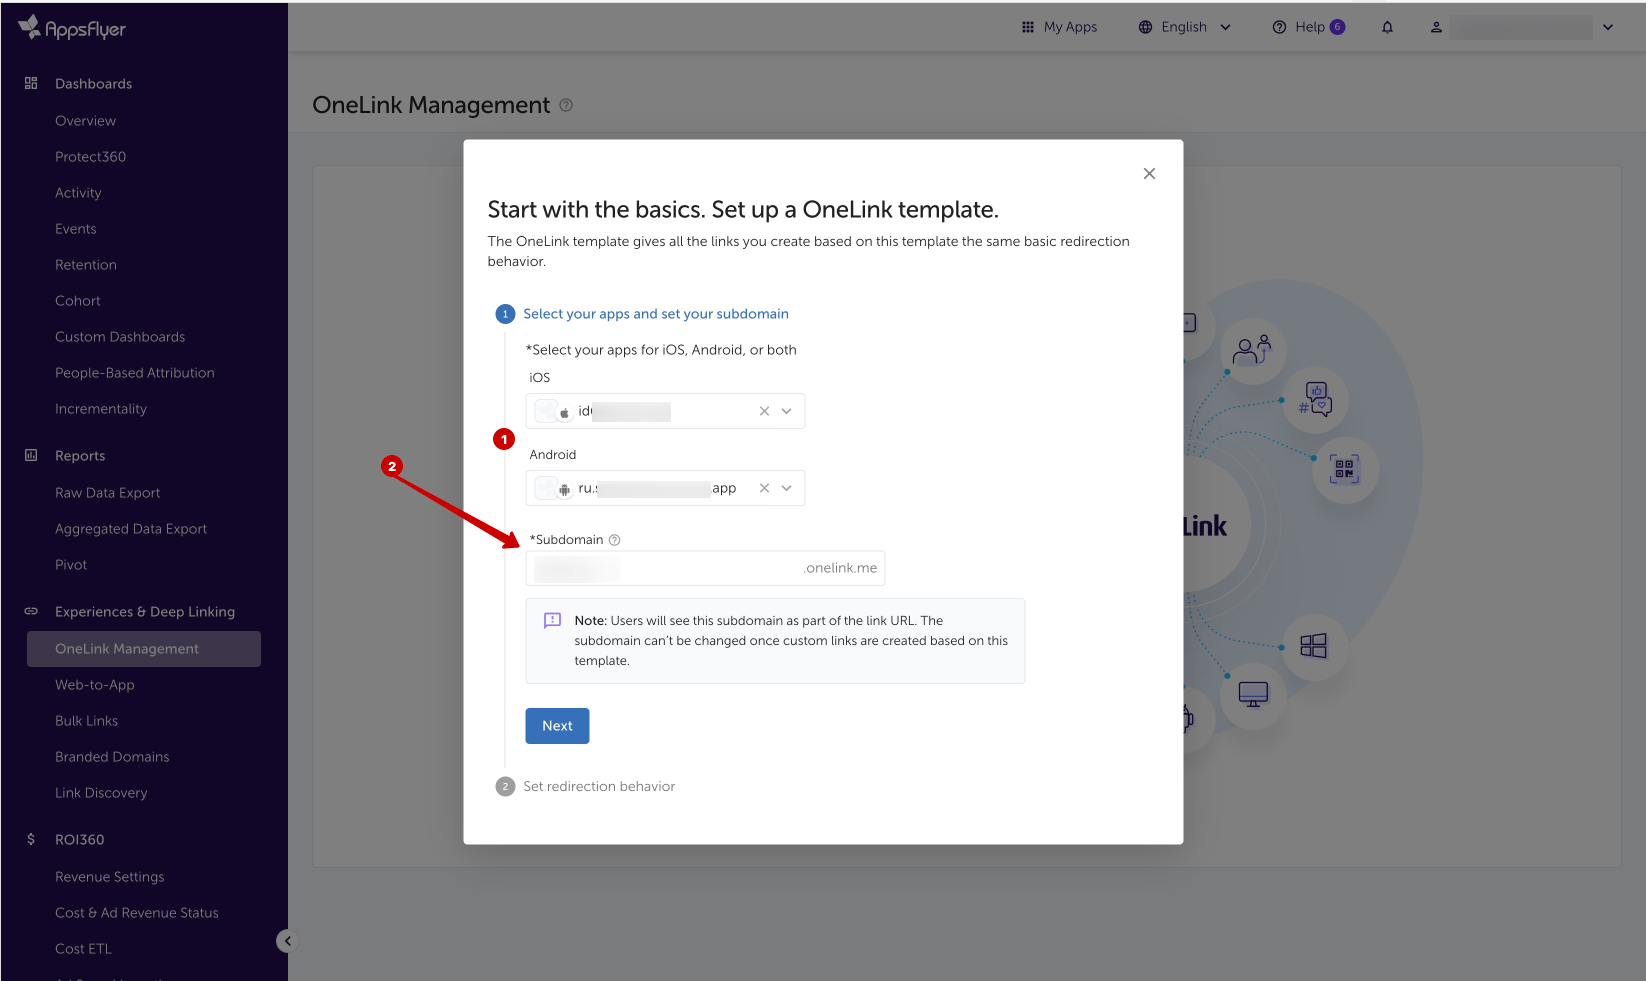Image resolution: width=1646 pixels, height=981 pixels.
Task: Clear the selected iOS app
Action: click(x=764, y=411)
